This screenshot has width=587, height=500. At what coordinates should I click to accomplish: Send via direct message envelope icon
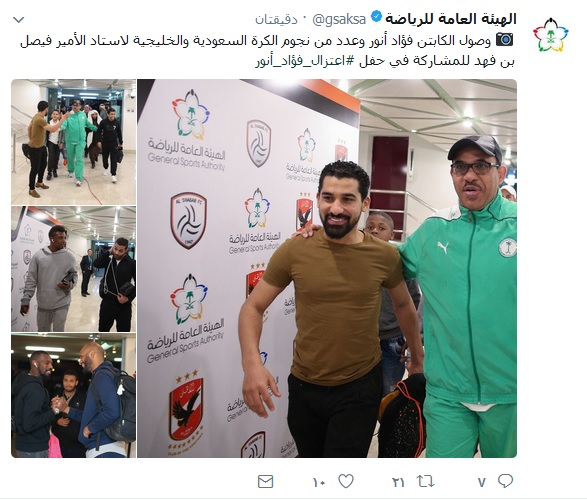pos(266,482)
